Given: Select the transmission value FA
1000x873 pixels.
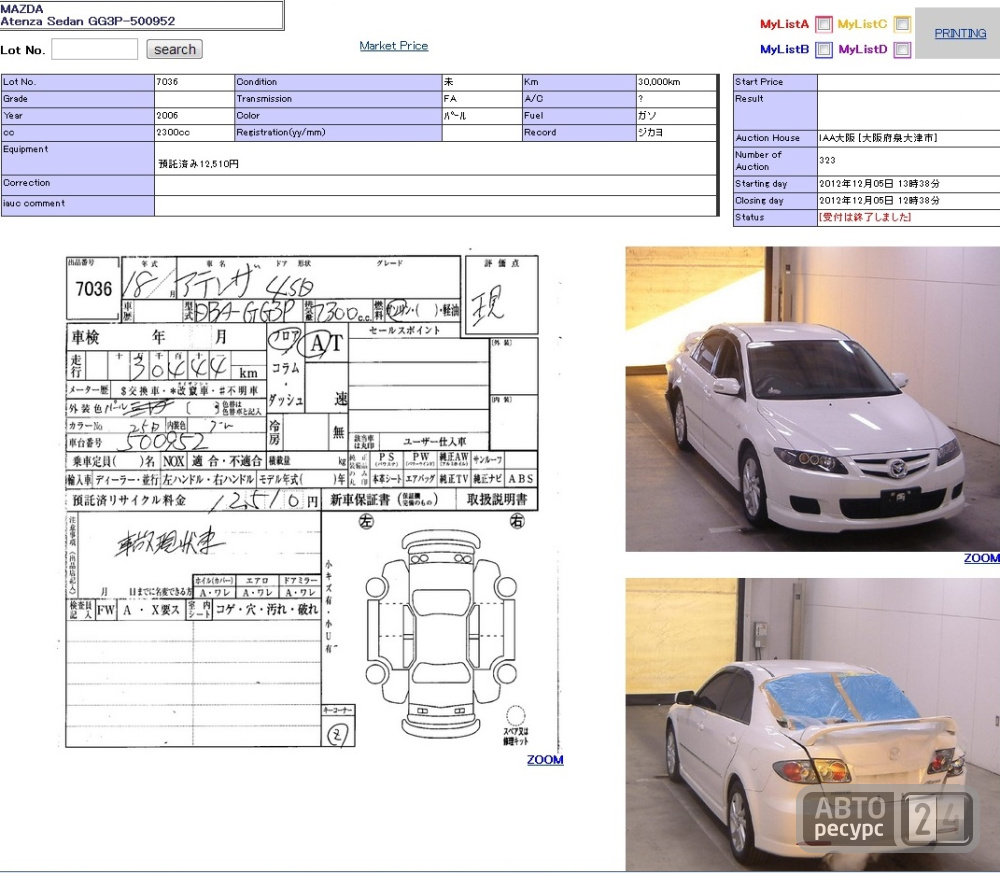Looking at the screenshot, I should [450, 99].
